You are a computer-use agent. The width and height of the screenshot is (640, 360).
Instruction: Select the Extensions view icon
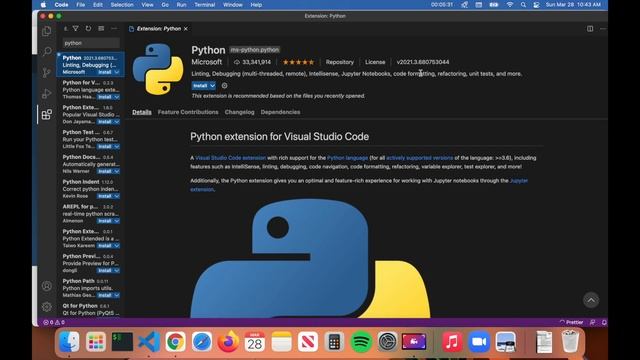tap(47, 114)
